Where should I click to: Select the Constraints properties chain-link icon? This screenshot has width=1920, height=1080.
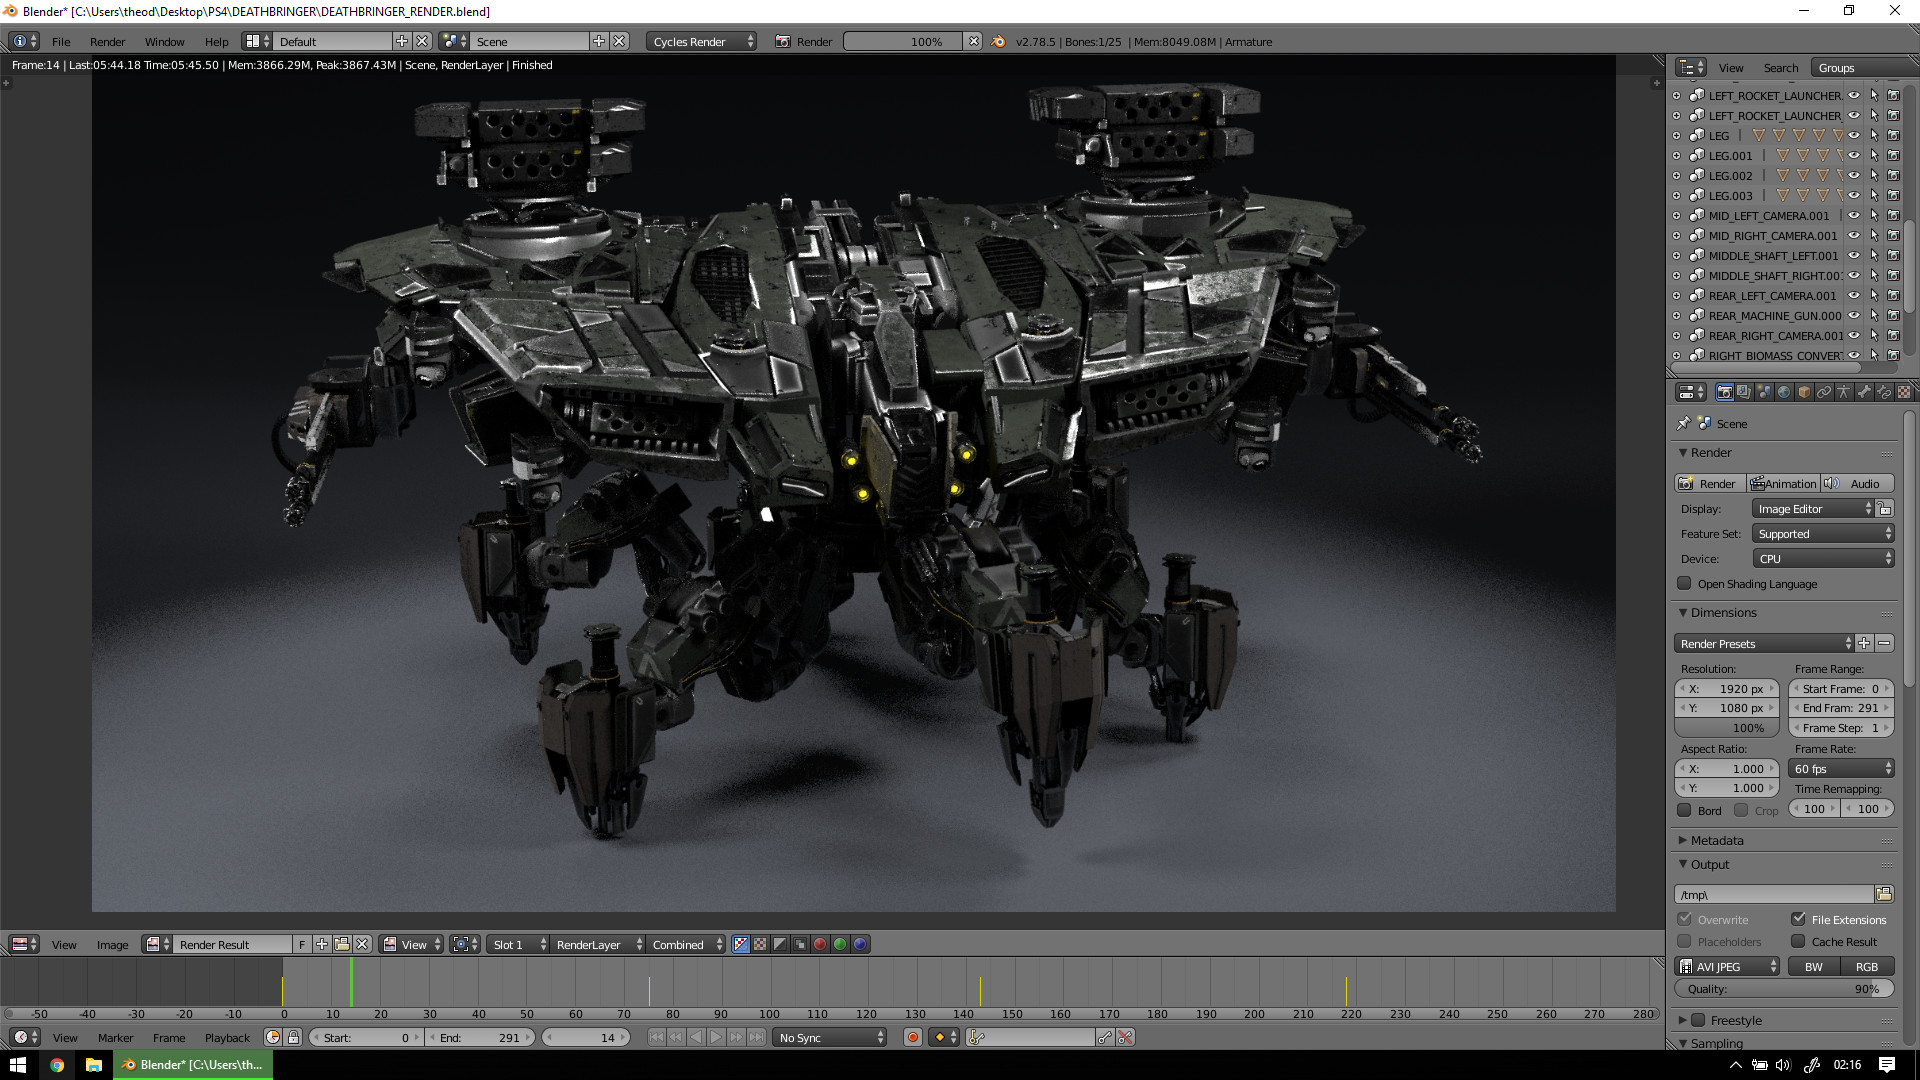click(x=1823, y=391)
